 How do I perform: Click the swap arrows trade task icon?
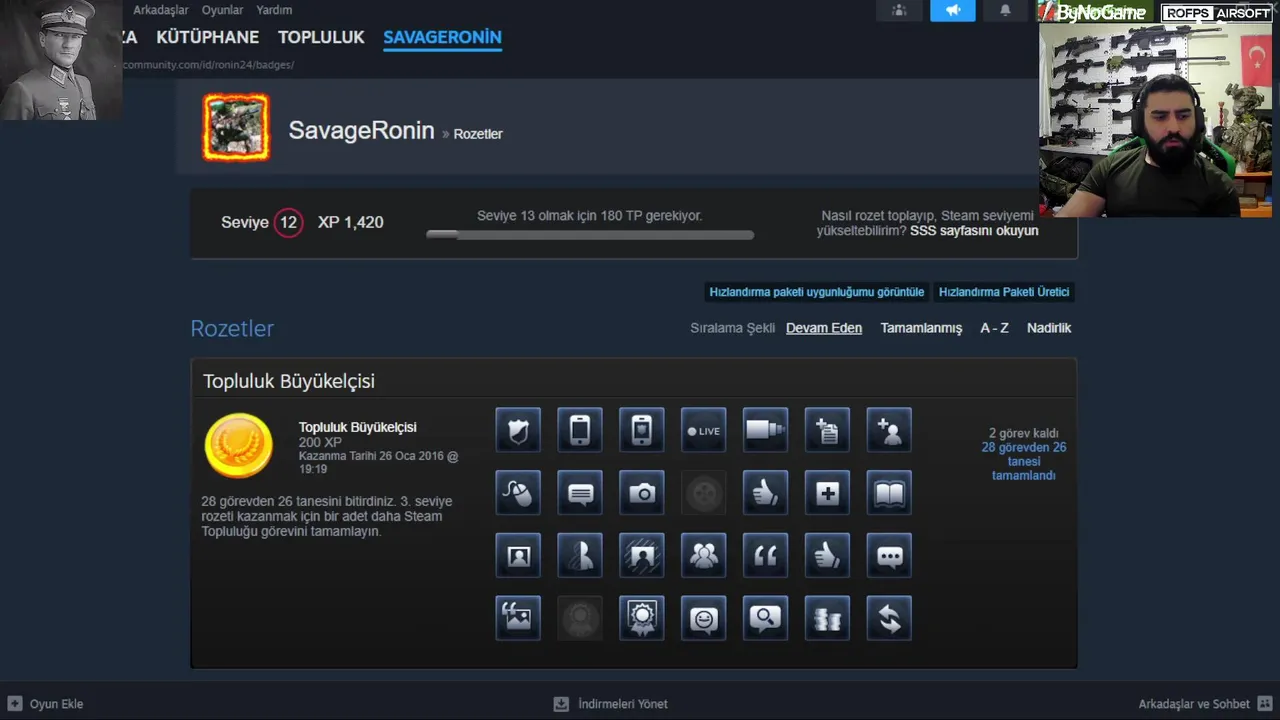(890, 617)
